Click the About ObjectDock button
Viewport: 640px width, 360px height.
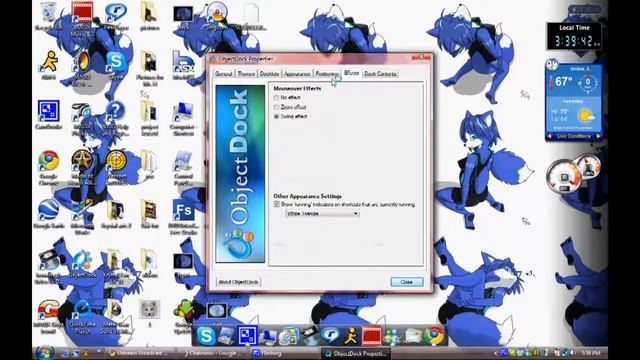pyautogui.click(x=238, y=282)
